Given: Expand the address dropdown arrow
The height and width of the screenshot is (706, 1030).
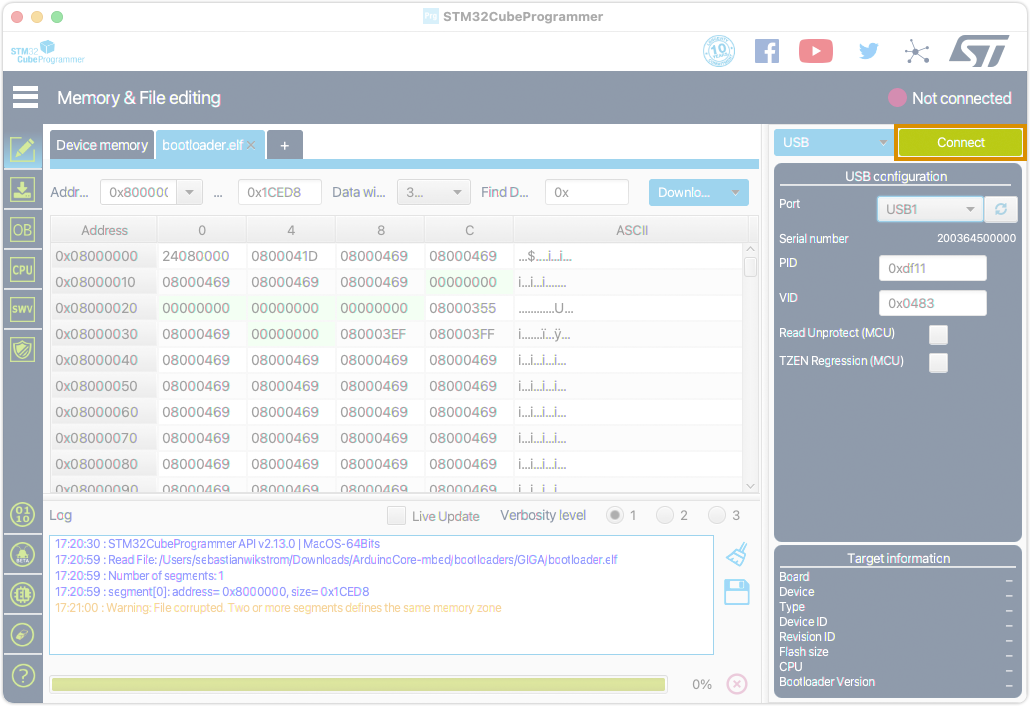Looking at the screenshot, I should click(189, 192).
